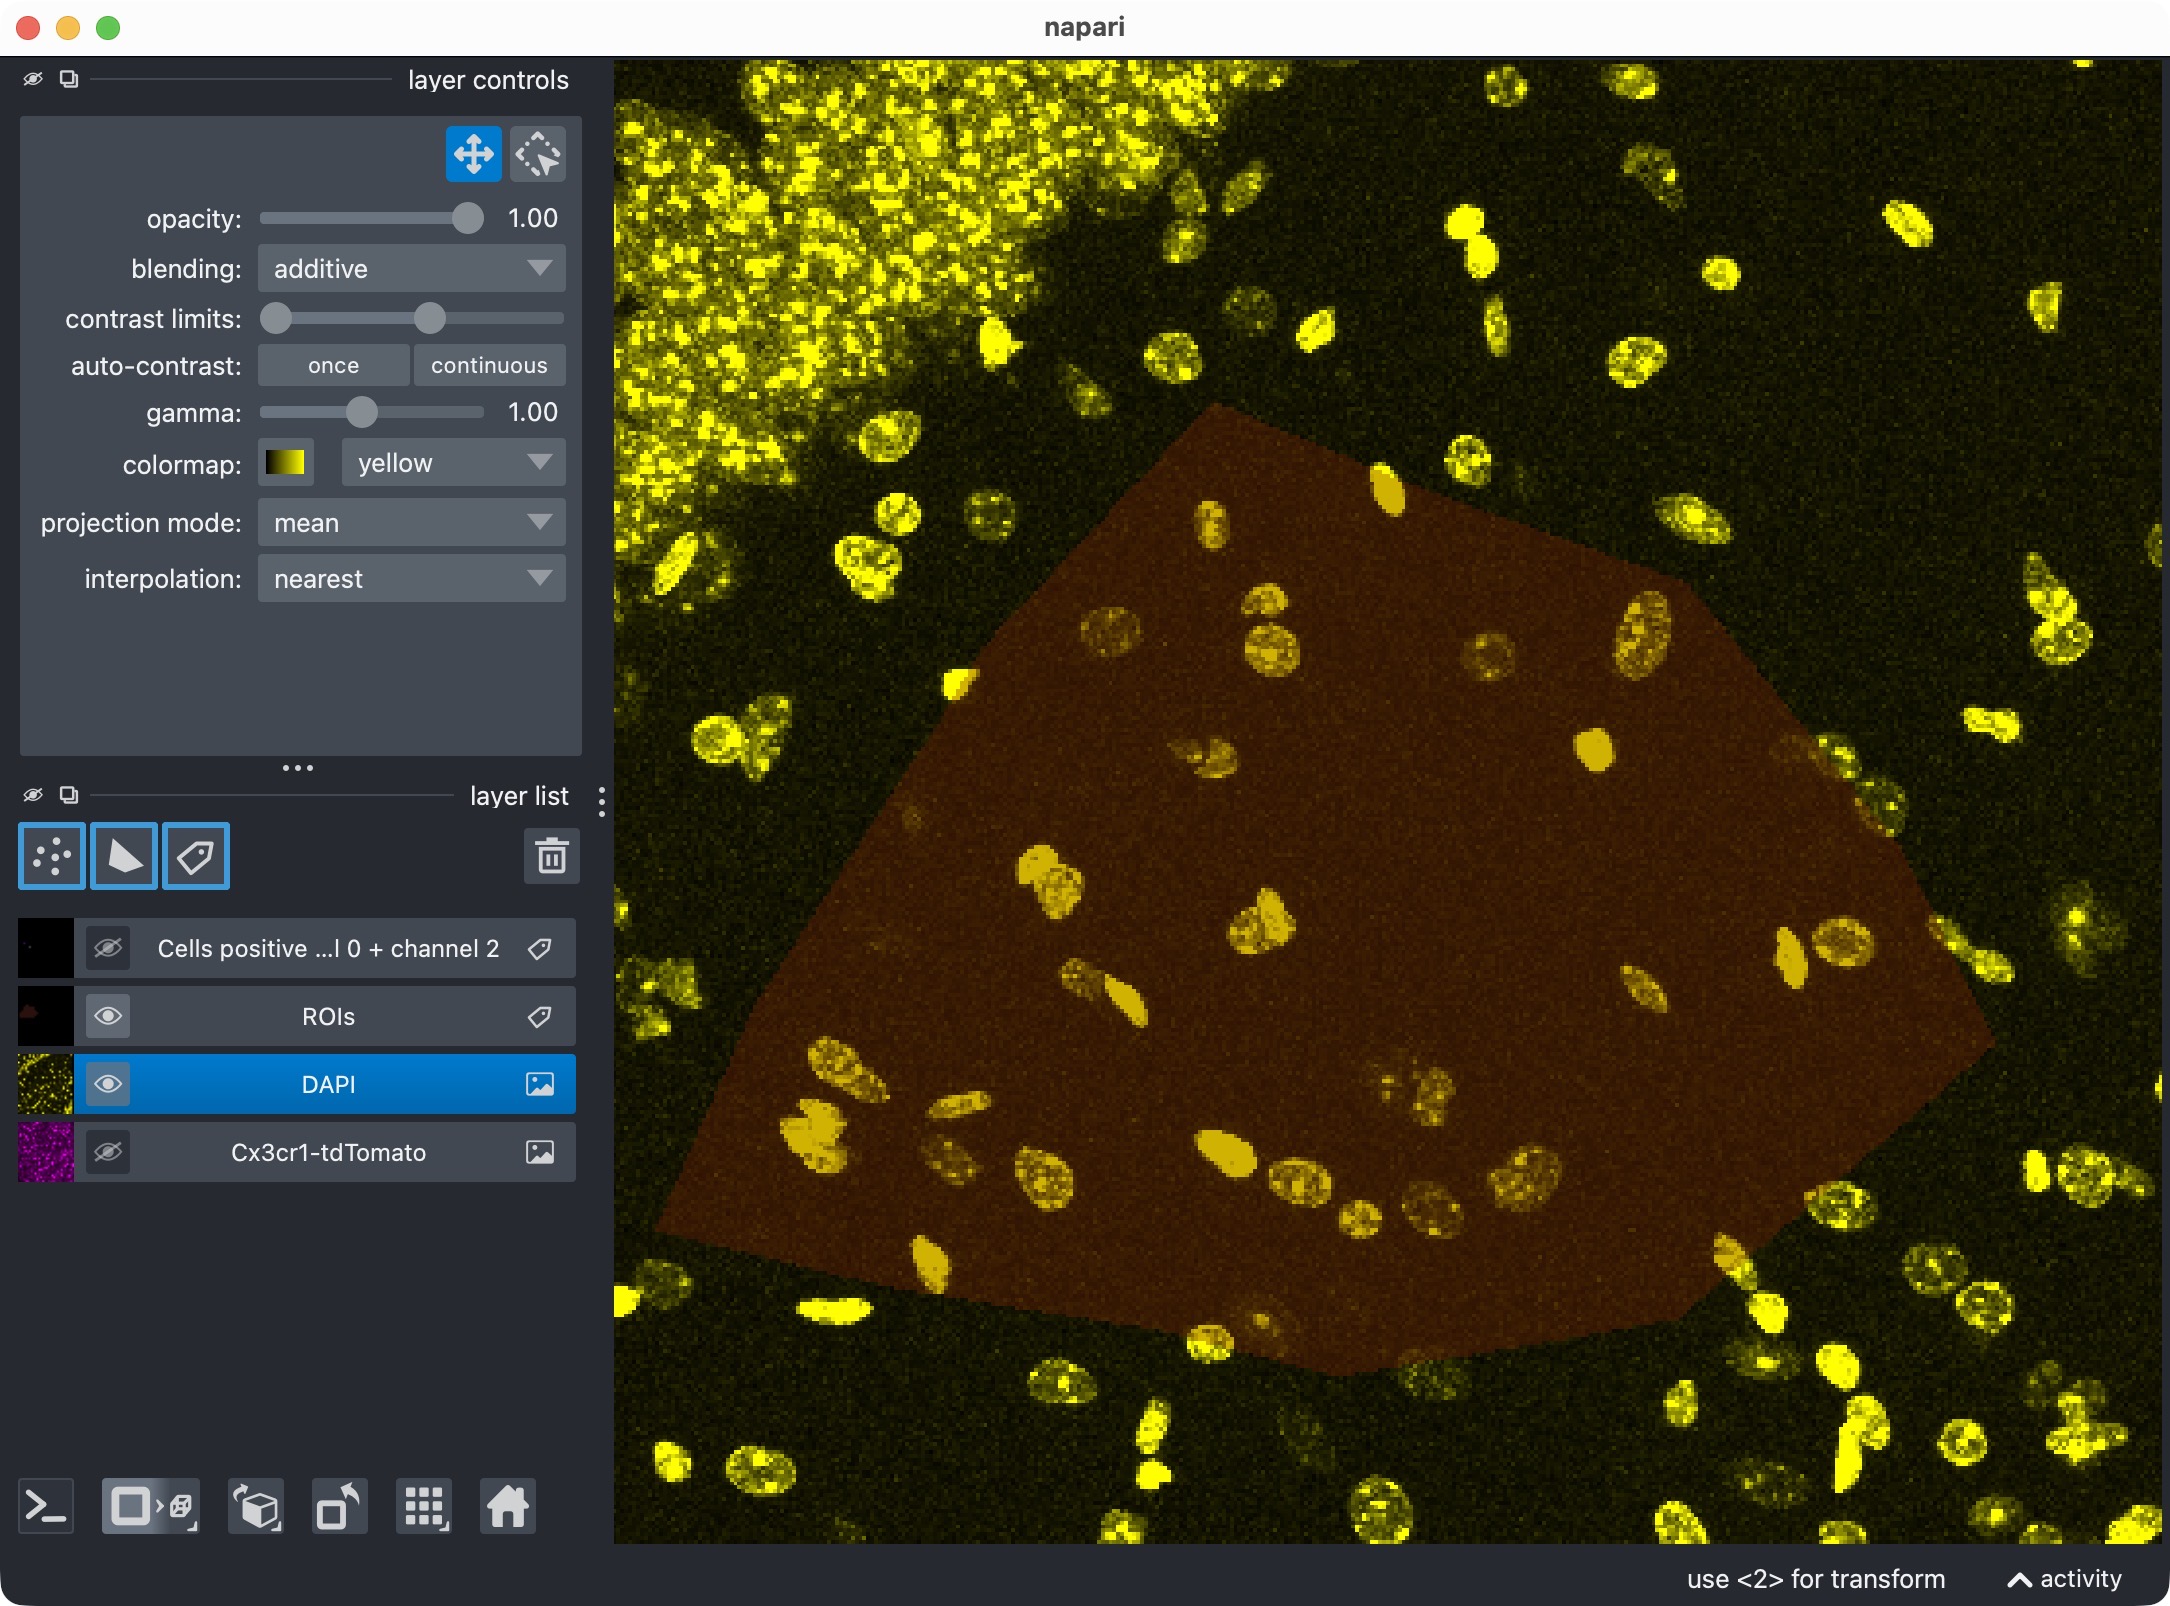Open the projection mode dropdown
The height and width of the screenshot is (1606, 2170).
coord(412,523)
